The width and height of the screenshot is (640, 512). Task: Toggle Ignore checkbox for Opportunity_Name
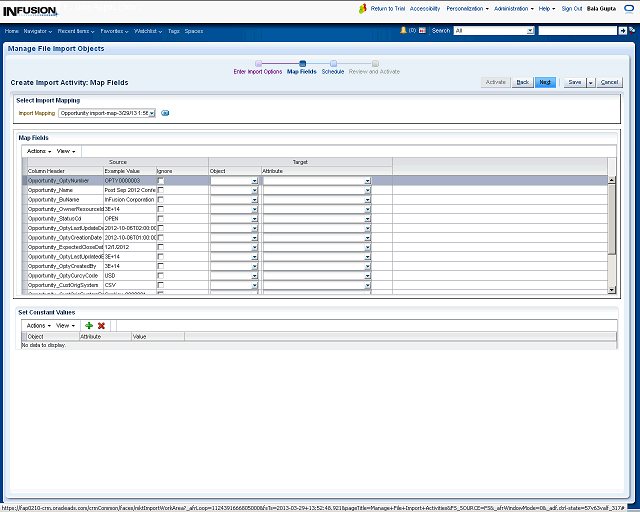pos(160,190)
